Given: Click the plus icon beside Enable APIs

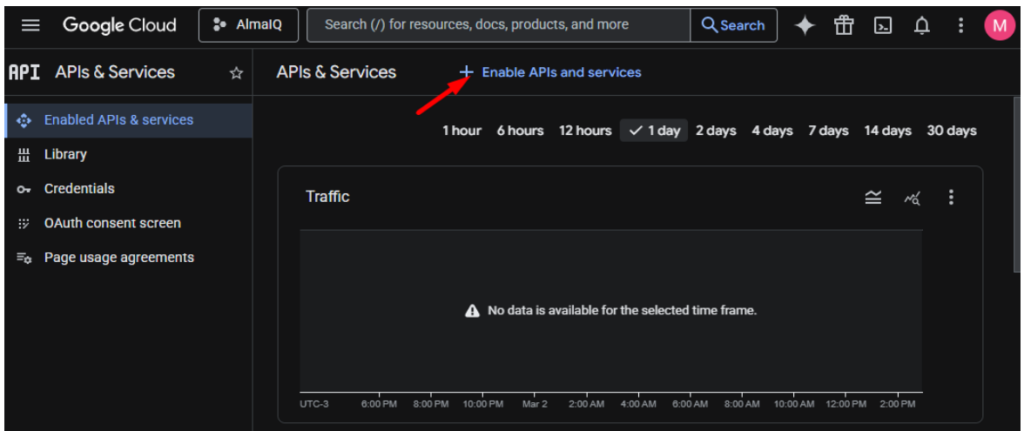Looking at the screenshot, I should 466,72.
